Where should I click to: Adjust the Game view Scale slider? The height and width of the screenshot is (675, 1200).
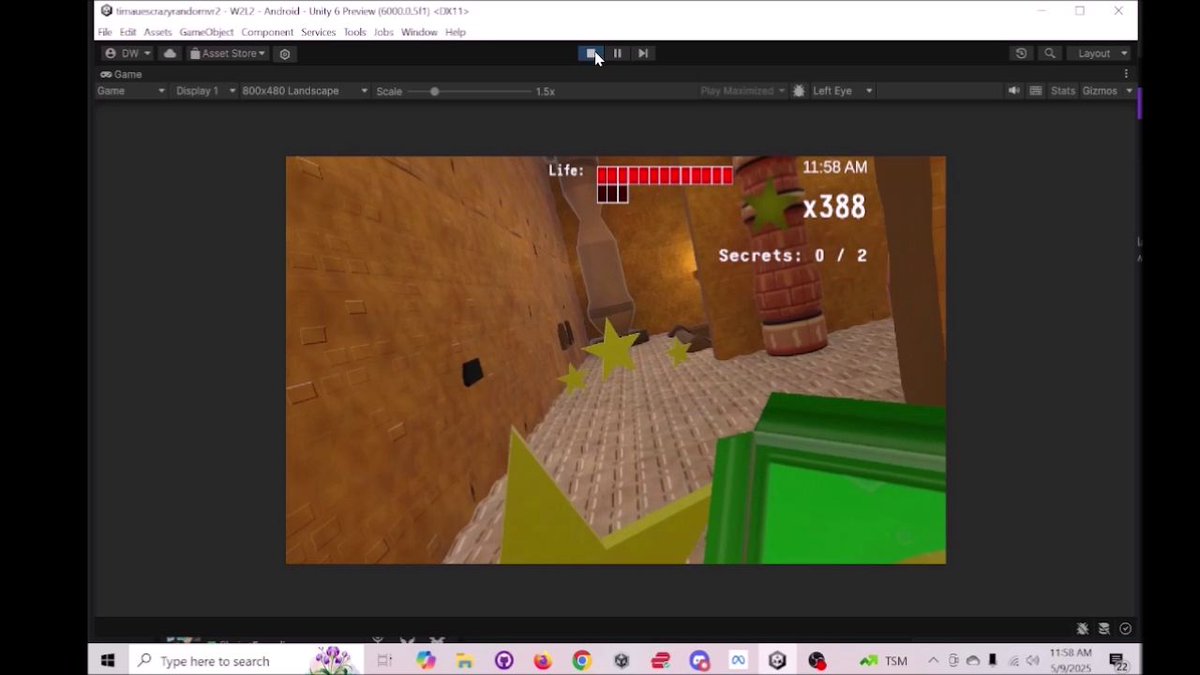434,90
